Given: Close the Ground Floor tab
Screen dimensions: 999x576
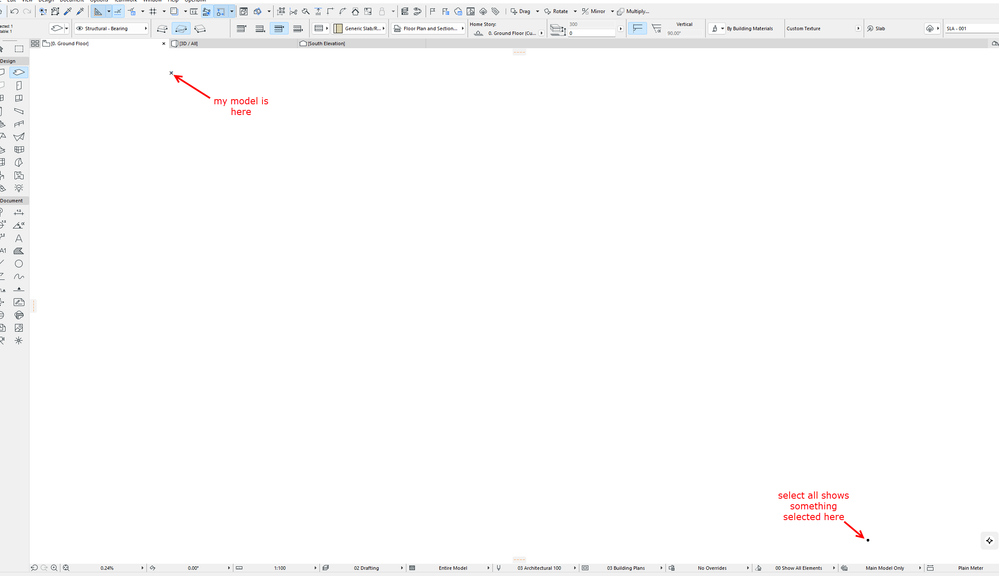Looking at the screenshot, I should [x=164, y=43].
